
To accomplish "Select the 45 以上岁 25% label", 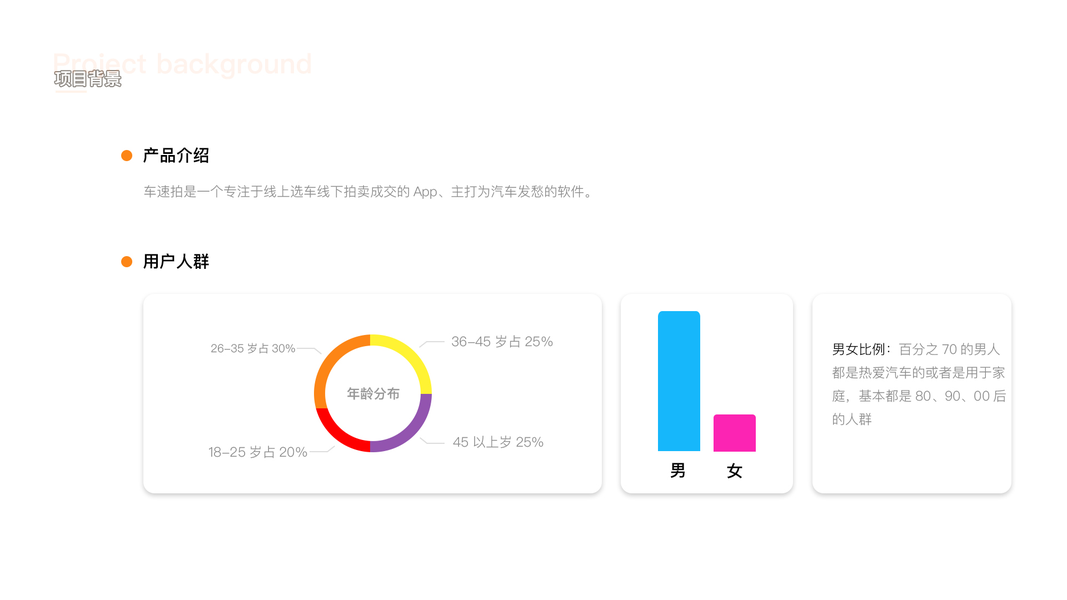I will point(498,442).
